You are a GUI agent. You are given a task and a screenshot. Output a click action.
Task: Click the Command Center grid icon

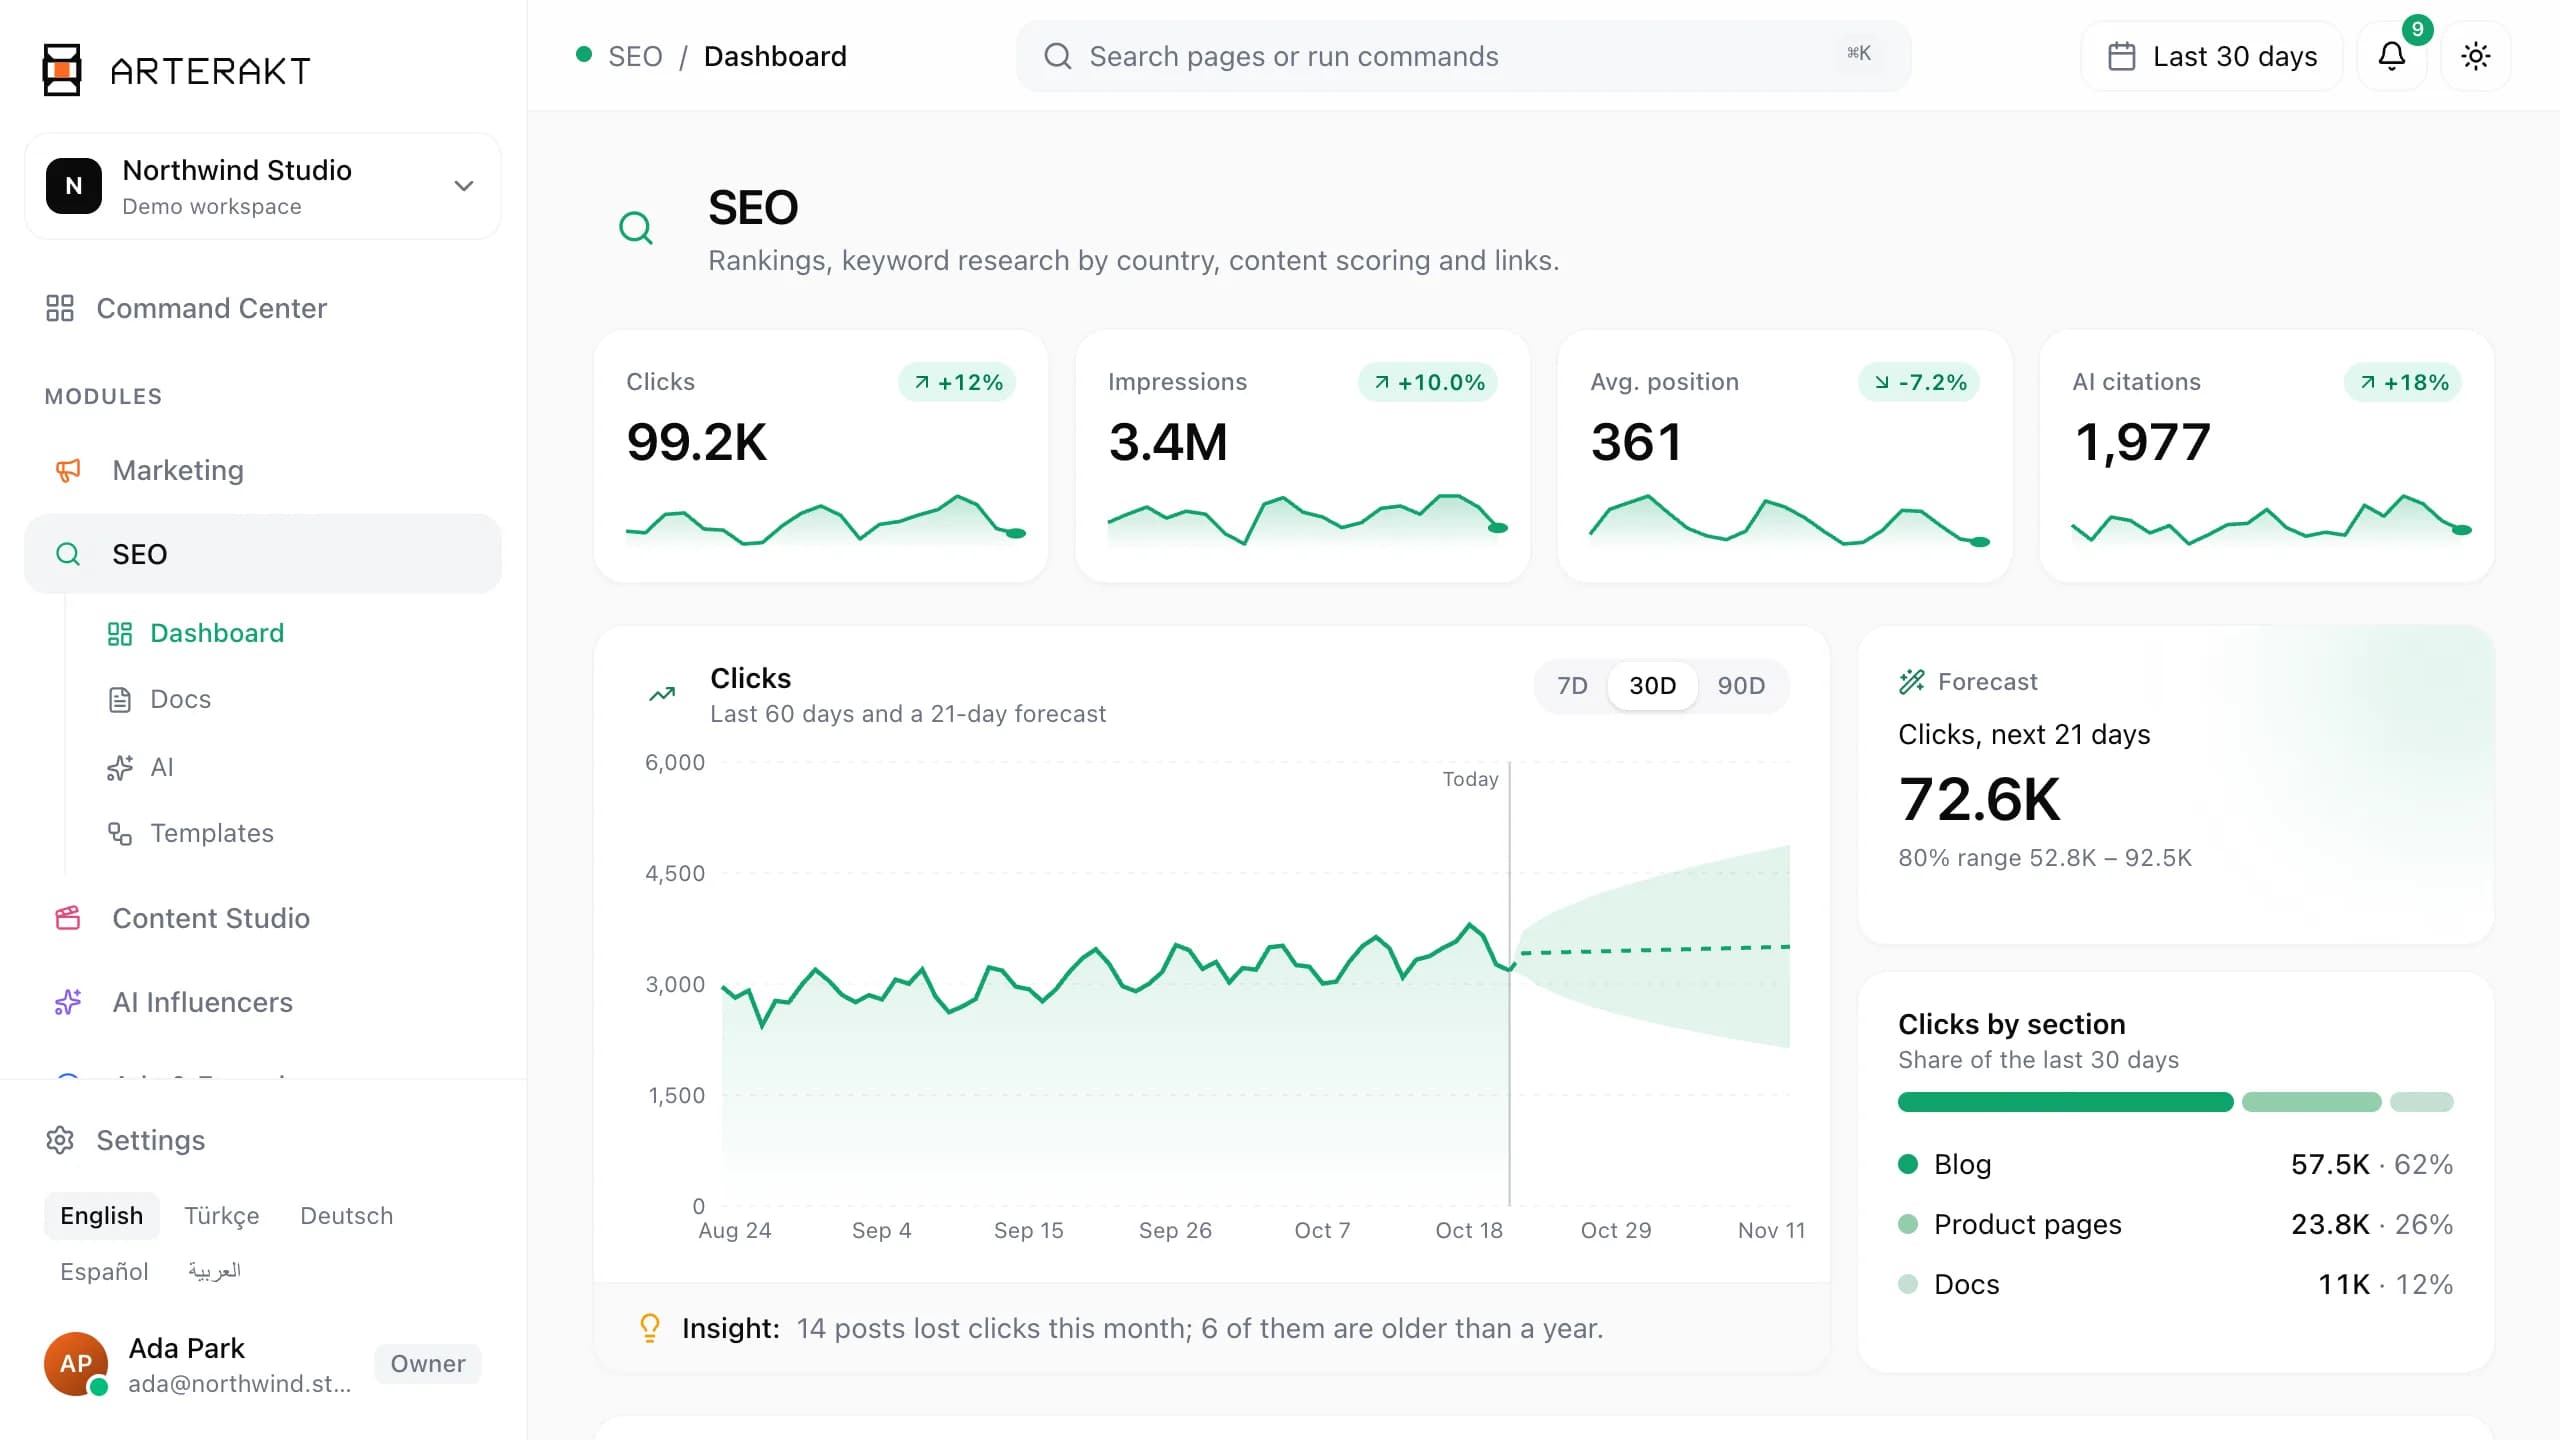tap(60, 308)
